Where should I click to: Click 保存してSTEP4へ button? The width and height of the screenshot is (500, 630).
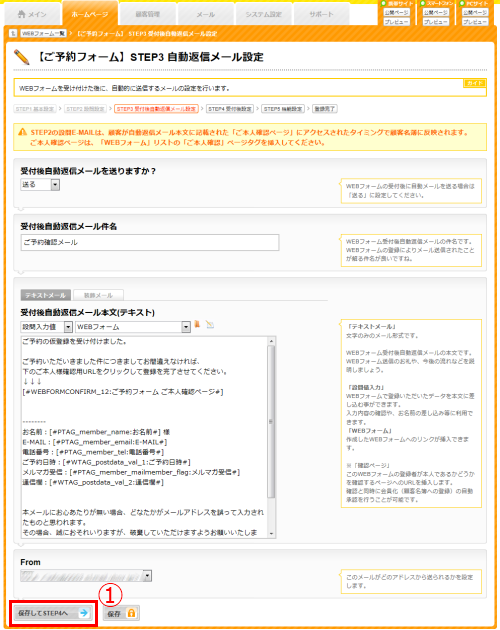(53, 613)
